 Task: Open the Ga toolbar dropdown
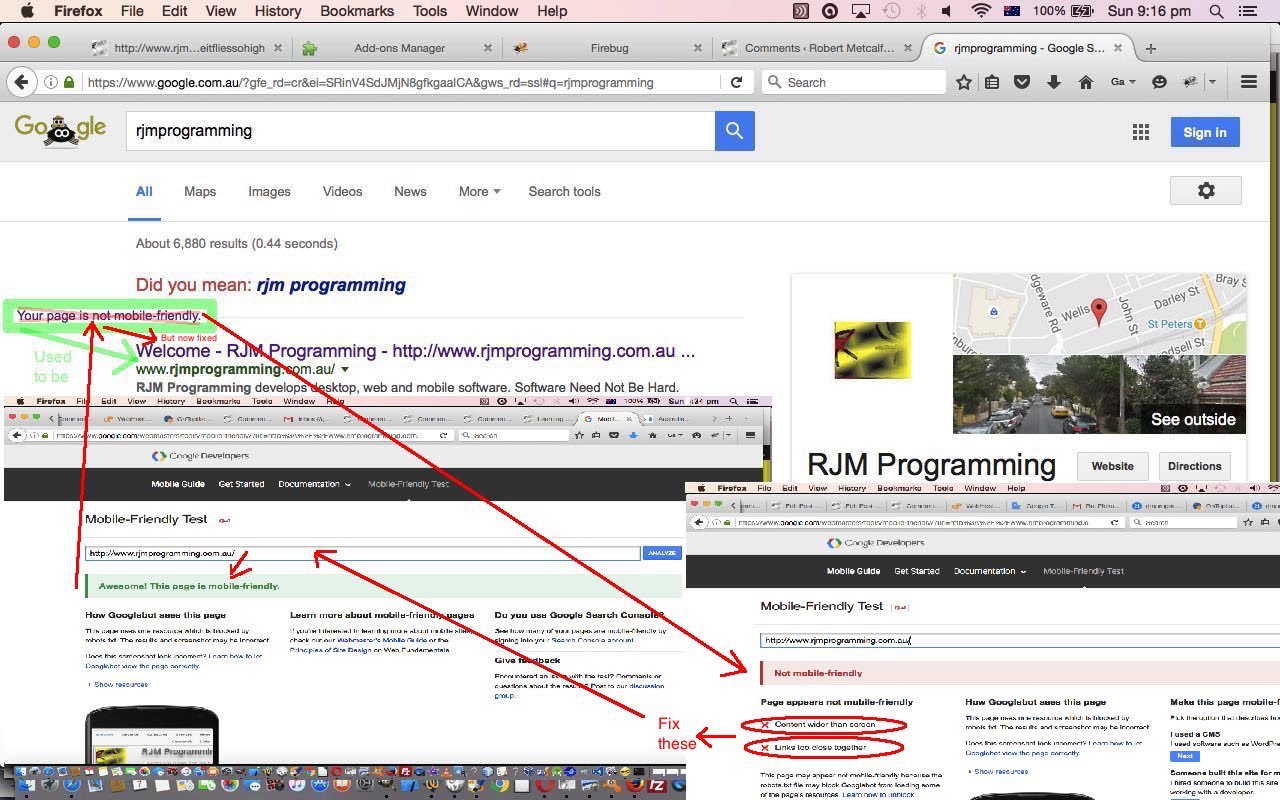(1123, 82)
